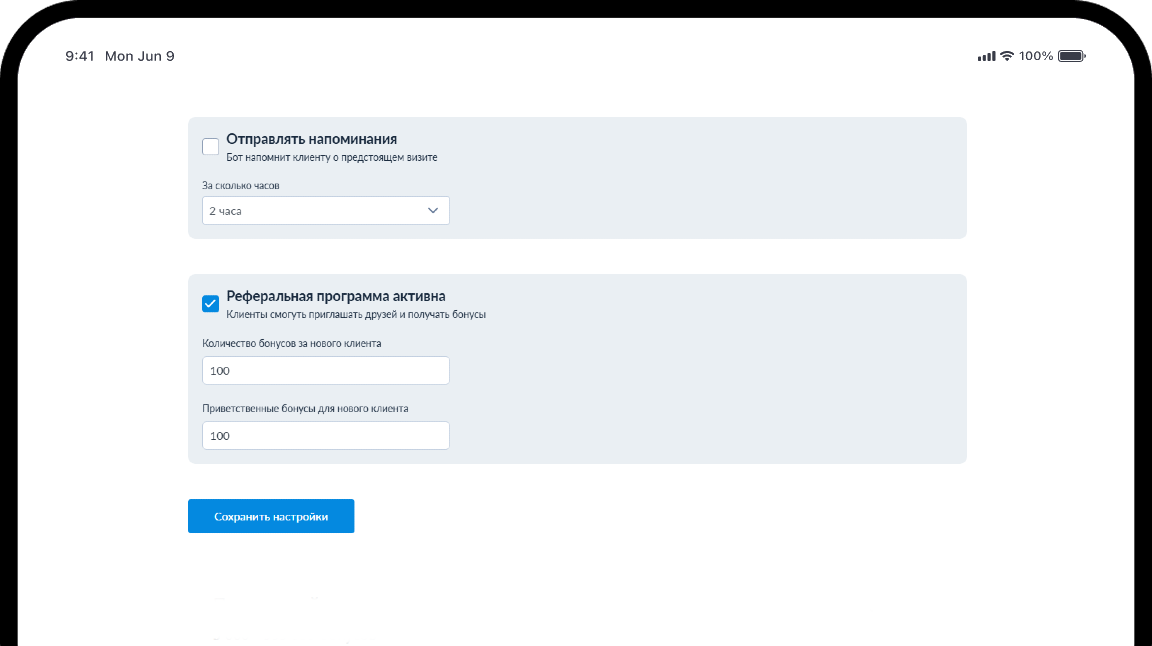This screenshot has width=1152, height=646.
Task: Click the За сколько часов label
Action: coord(248,185)
